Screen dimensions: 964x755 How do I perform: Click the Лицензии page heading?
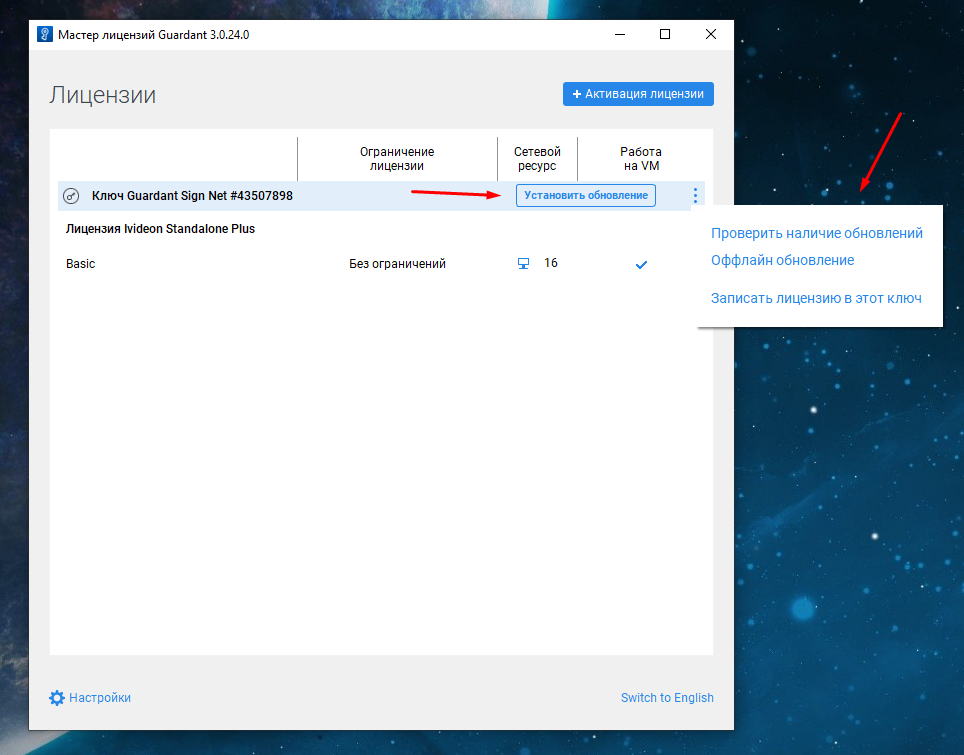(103, 95)
